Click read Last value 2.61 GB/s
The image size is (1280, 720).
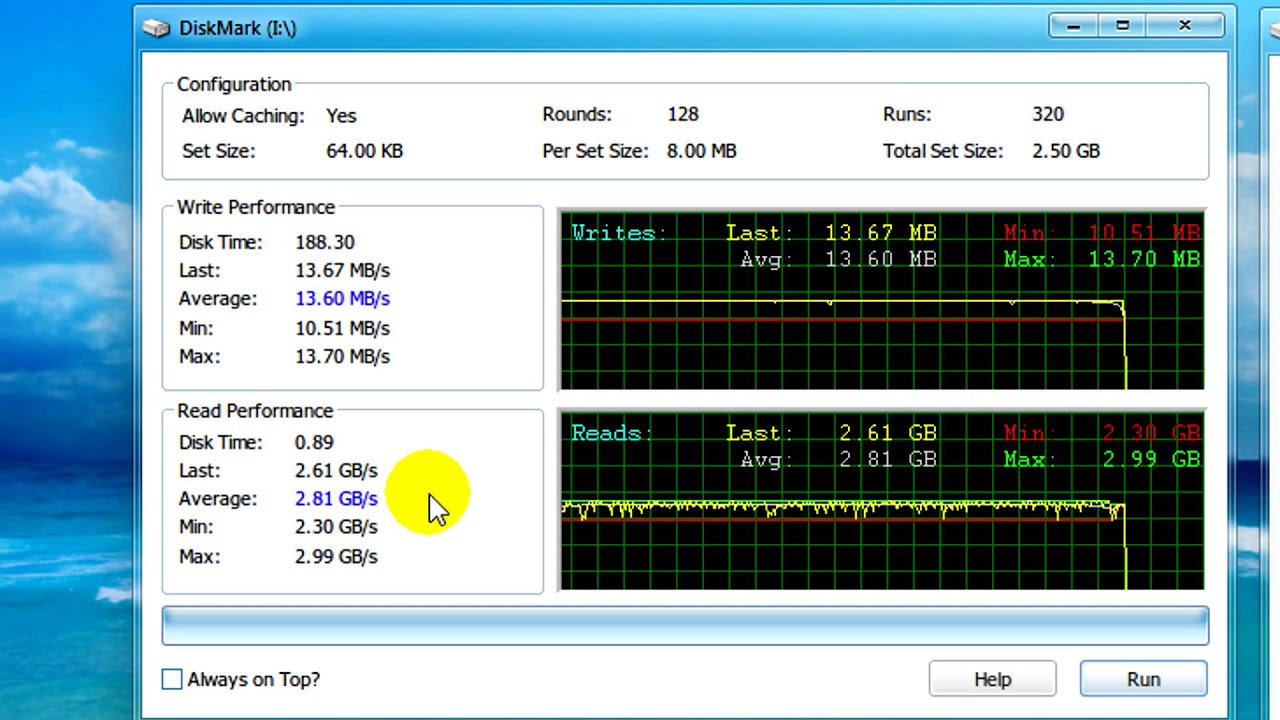click(x=336, y=470)
